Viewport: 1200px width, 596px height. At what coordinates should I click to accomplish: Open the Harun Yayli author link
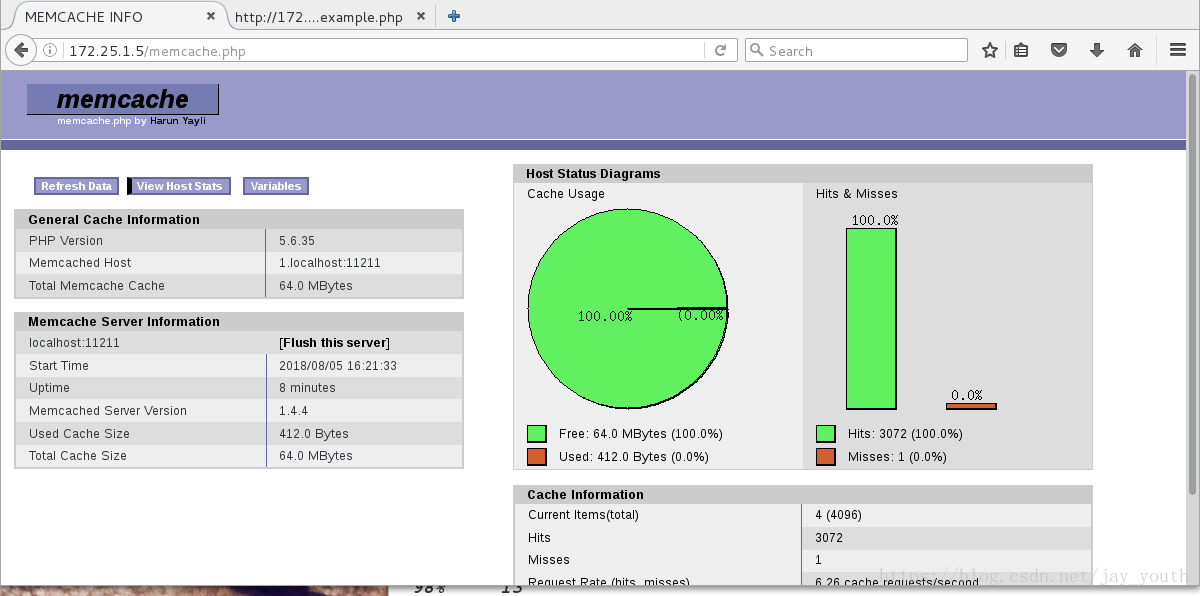pyautogui.click(x=178, y=121)
